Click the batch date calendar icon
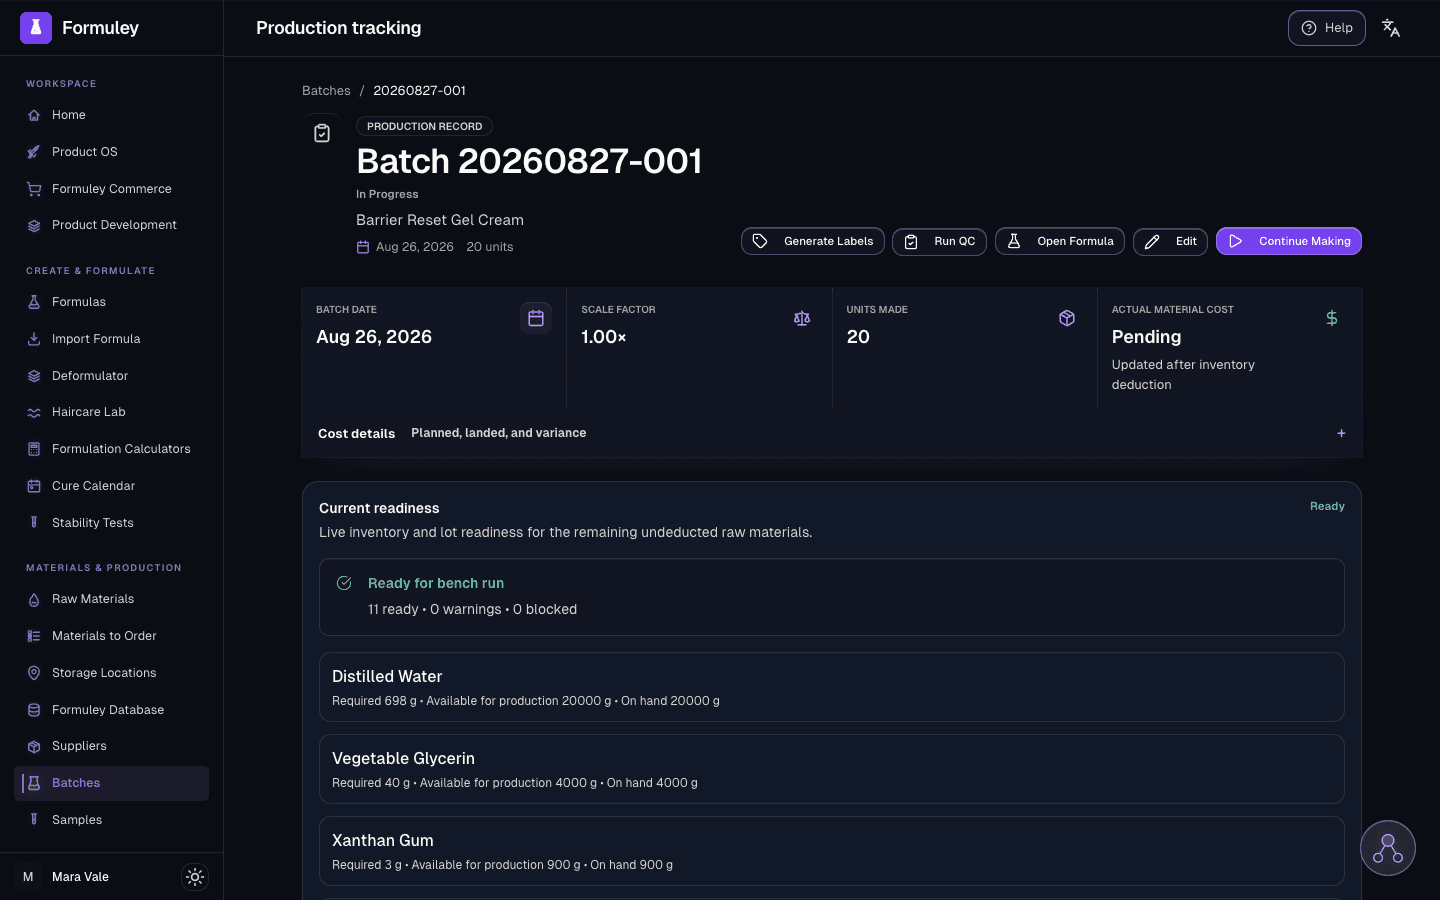The width and height of the screenshot is (1440, 900). pyautogui.click(x=536, y=318)
